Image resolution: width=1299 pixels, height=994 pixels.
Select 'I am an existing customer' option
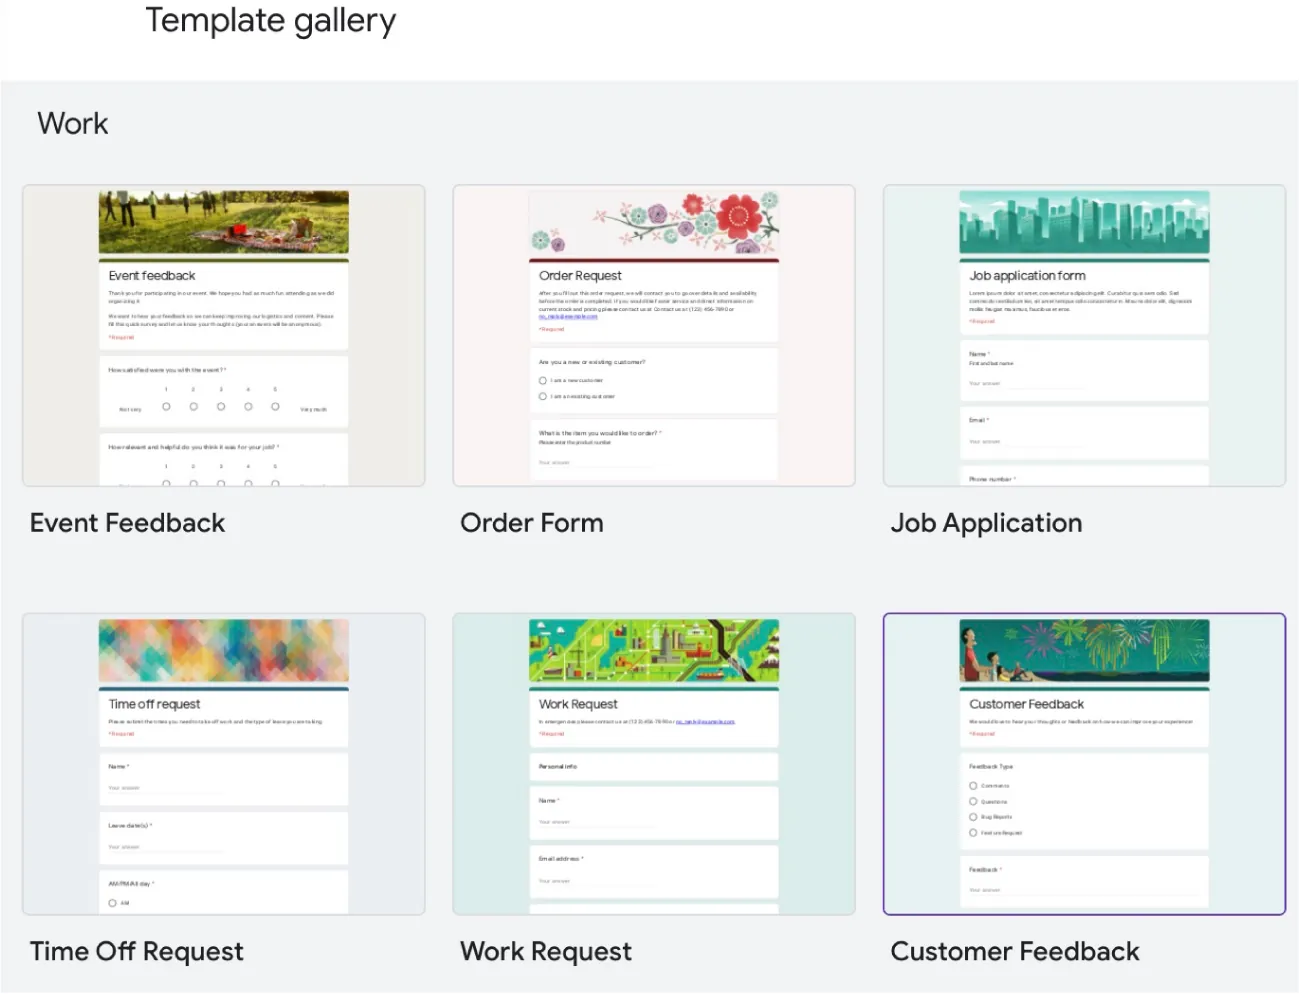541,395
